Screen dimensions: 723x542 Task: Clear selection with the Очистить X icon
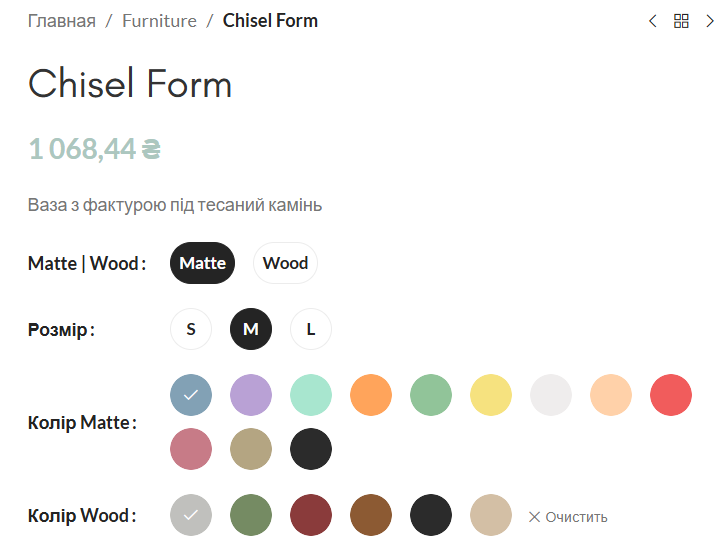click(x=534, y=517)
